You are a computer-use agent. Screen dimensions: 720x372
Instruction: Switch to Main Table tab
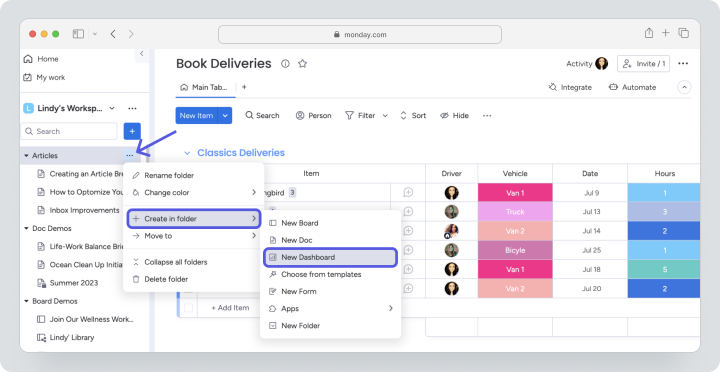pos(205,87)
